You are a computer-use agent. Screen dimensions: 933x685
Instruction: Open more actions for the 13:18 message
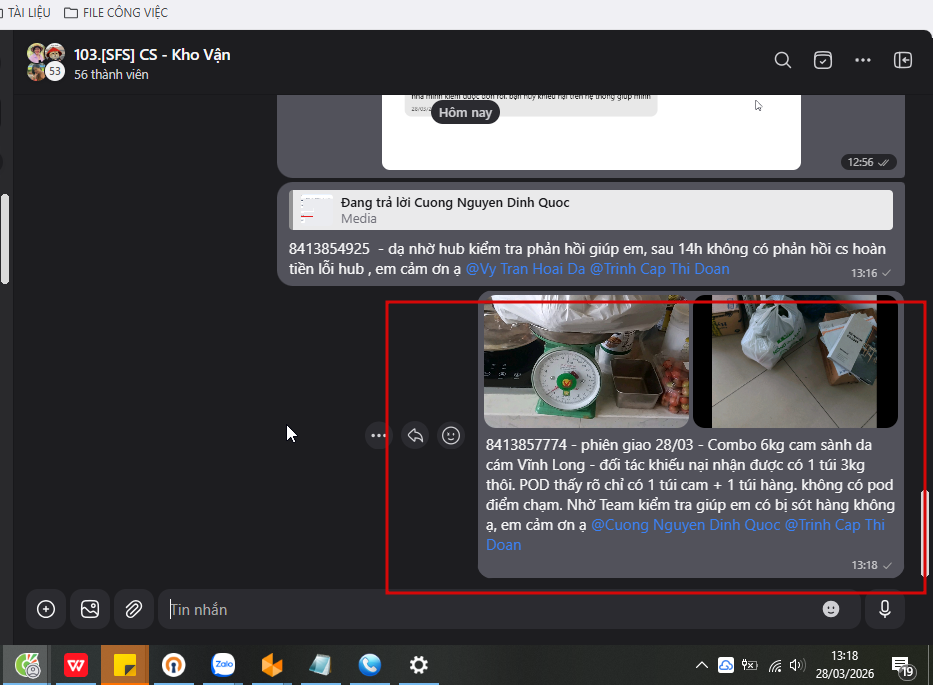point(378,436)
